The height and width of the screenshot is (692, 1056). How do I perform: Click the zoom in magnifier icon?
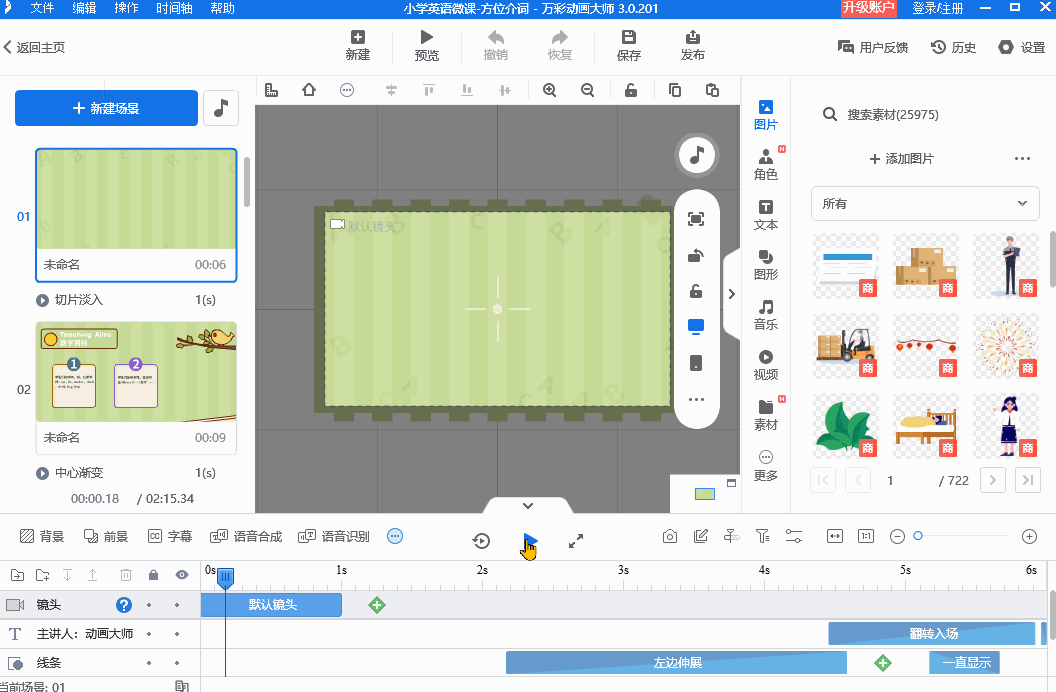[549, 90]
